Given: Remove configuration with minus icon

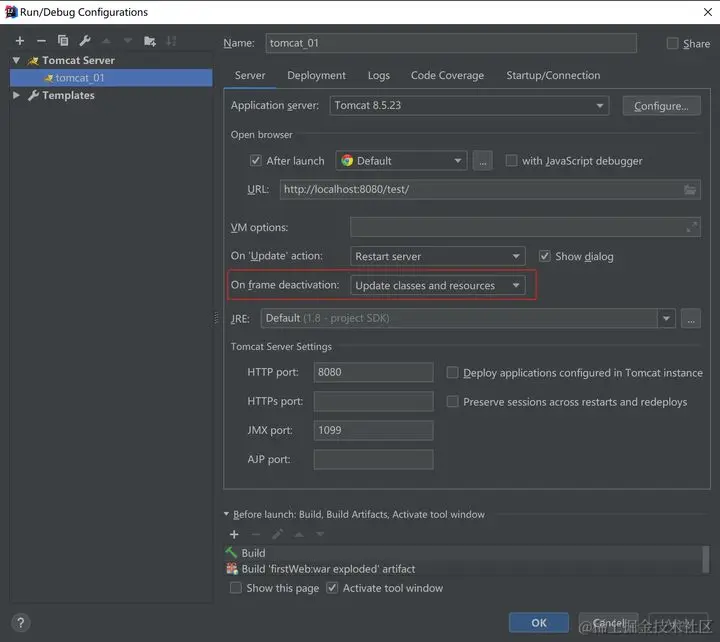Looking at the screenshot, I should 41,41.
